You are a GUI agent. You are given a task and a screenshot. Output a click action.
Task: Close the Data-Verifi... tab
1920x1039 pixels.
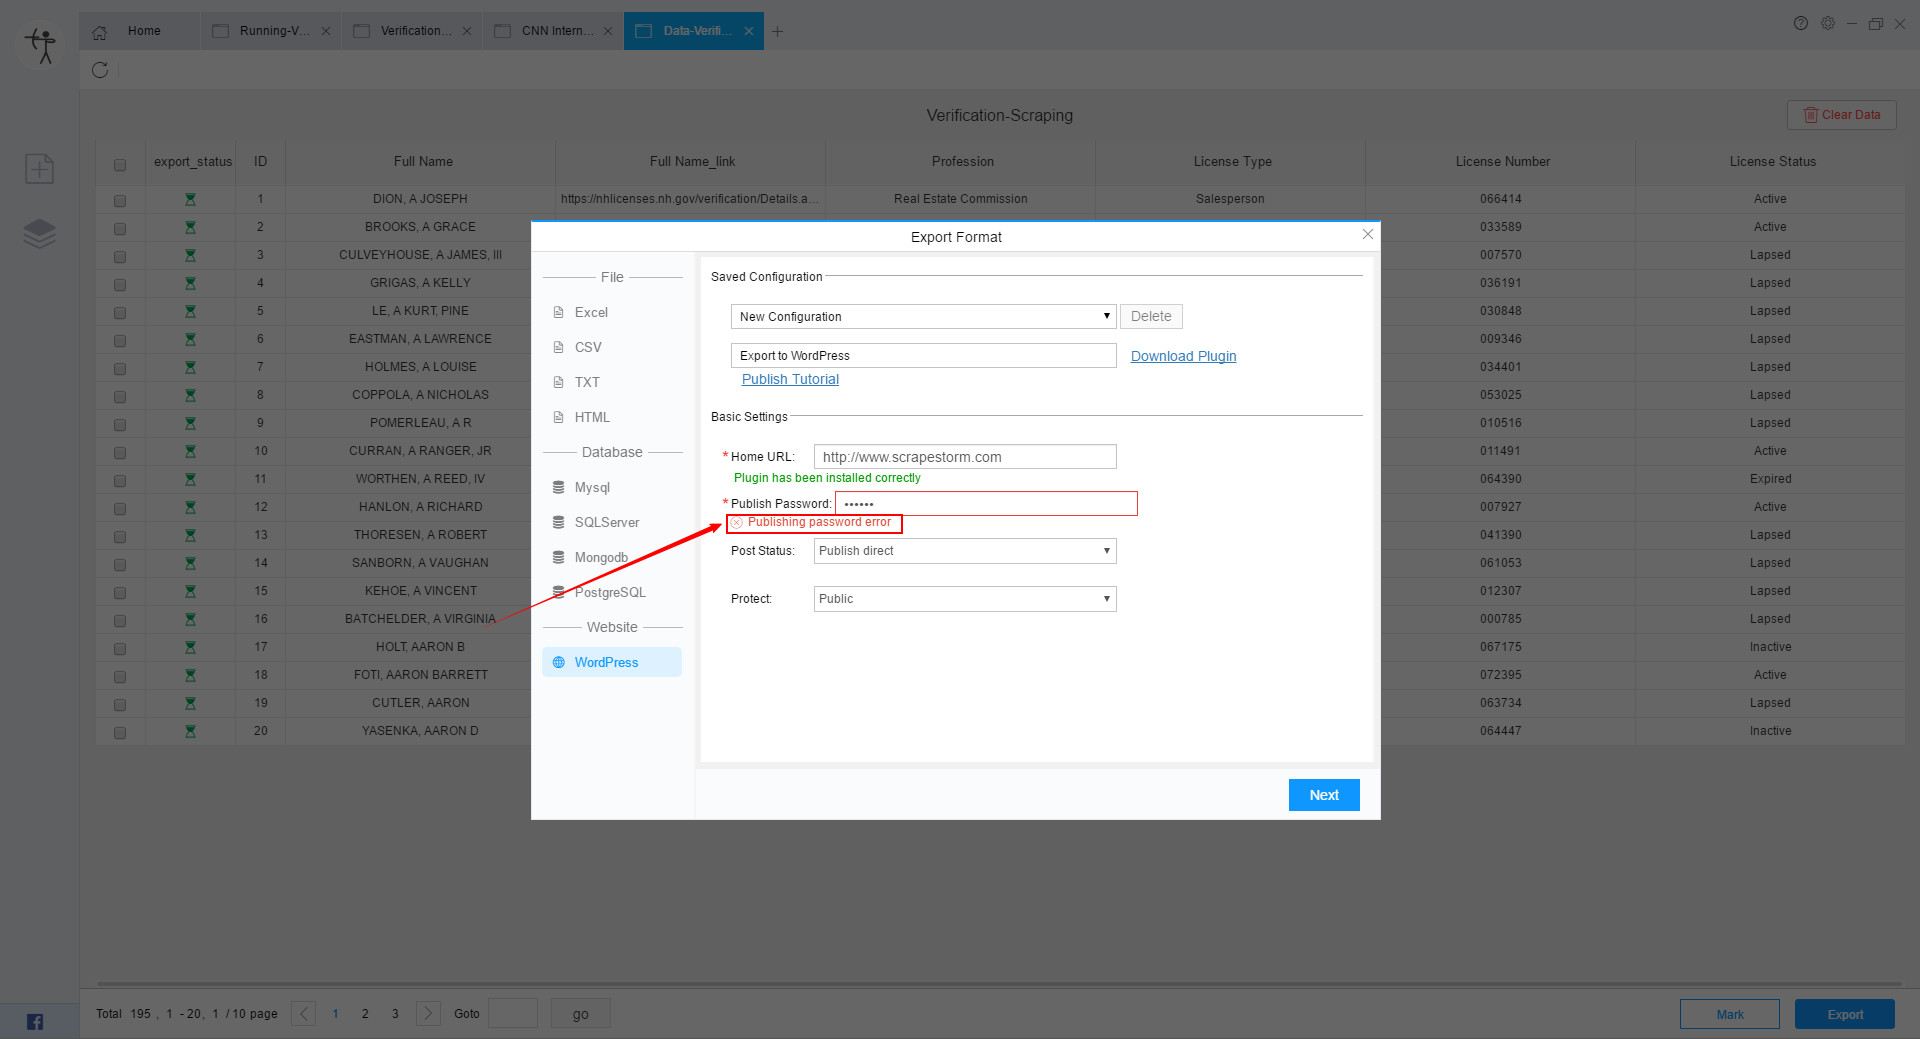749,31
